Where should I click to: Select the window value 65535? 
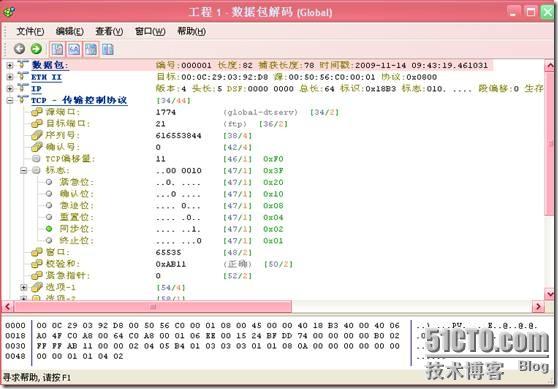(168, 252)
